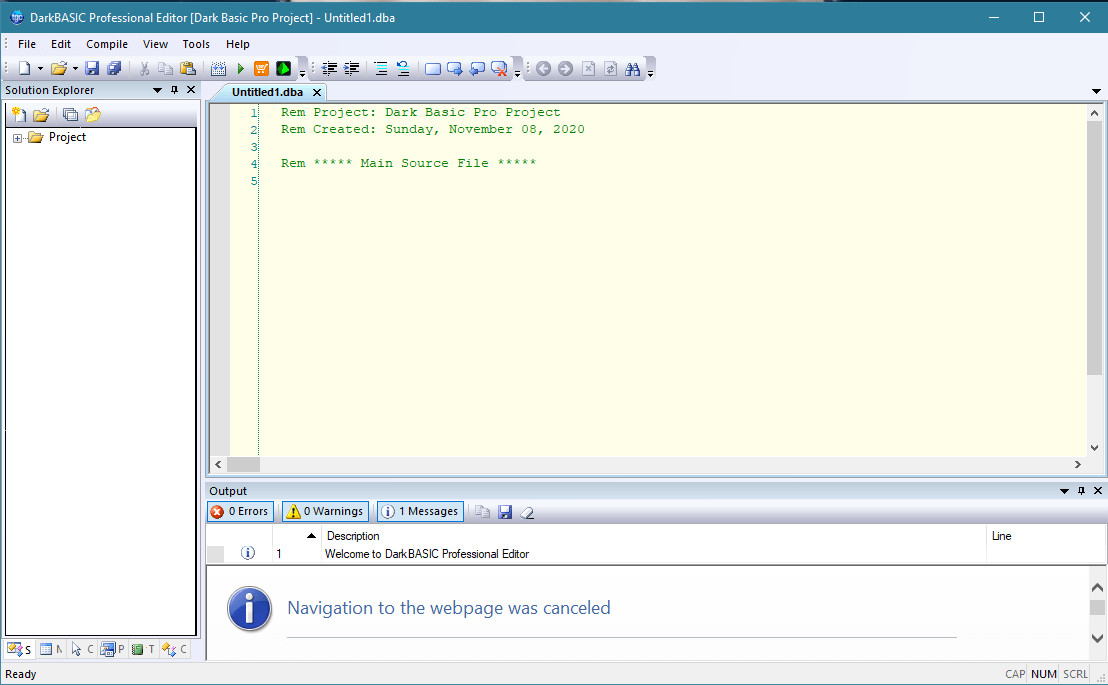The height and width of the screenshot is (685, 1108).
Task: Open the Compile menu
Action: tap(107, 44)
